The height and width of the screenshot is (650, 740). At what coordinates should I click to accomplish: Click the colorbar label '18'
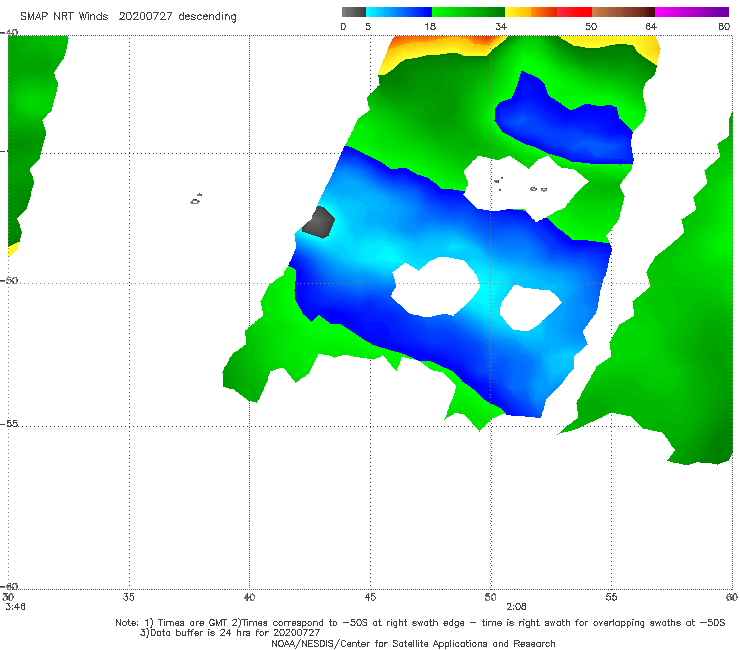pyautogui.click(x=430, y=26)
